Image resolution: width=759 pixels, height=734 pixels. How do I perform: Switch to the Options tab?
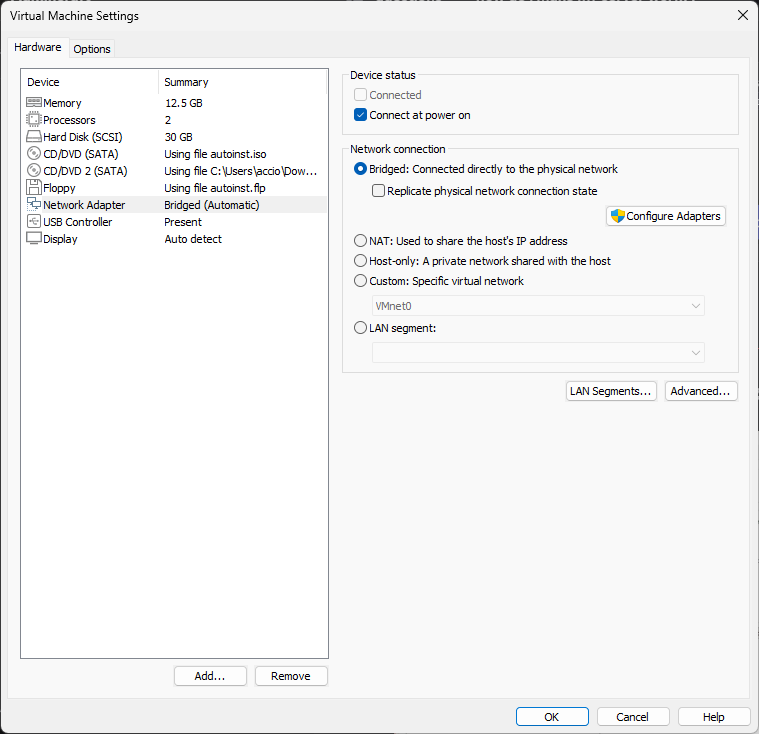(91, 49)
